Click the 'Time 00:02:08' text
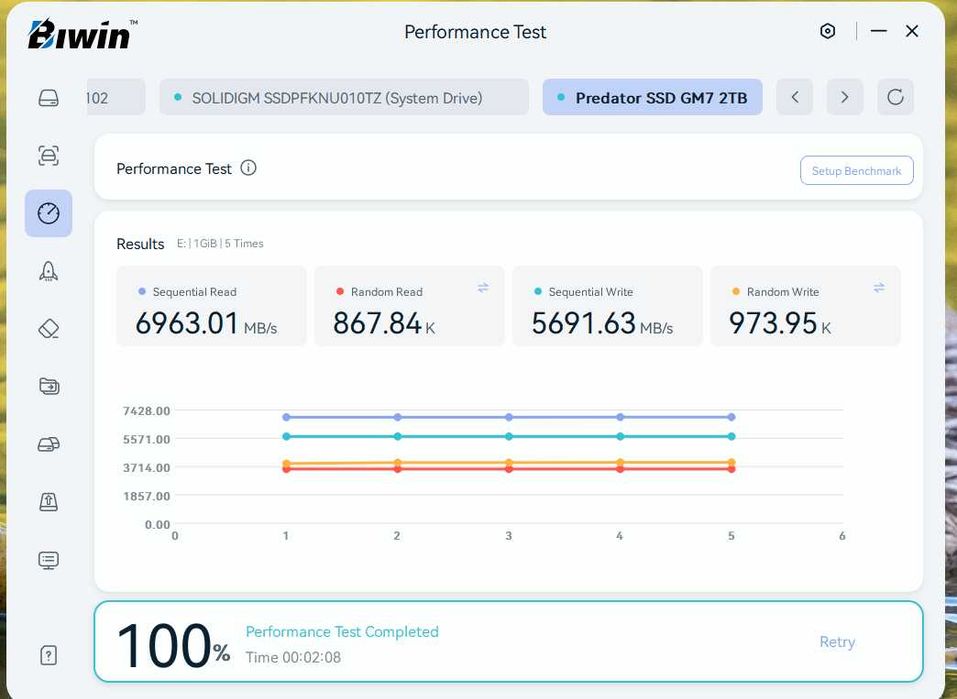957x699 pixels. tap(293, 657)
